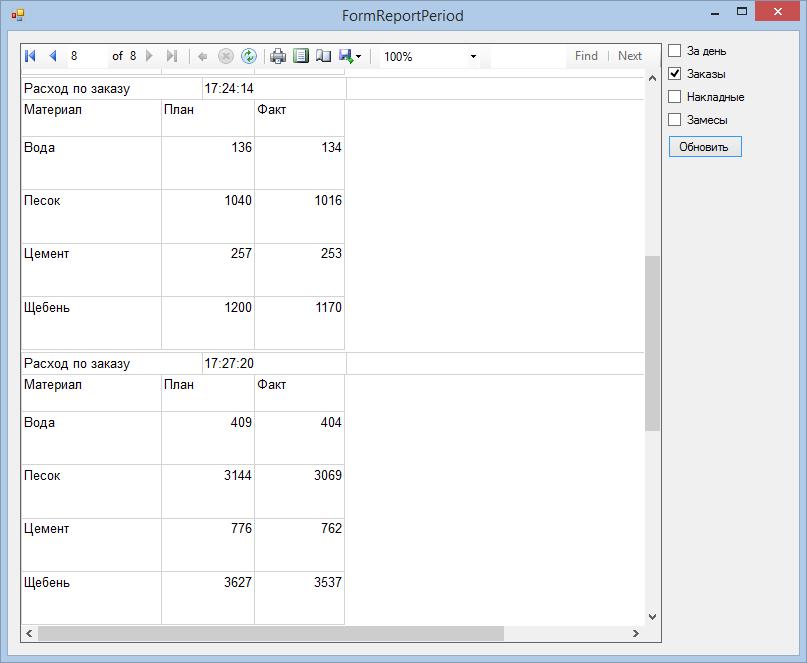Select the fact value 3537
Image resolution: width=807 pixels, height=663 pixels.
coord(328,582)
